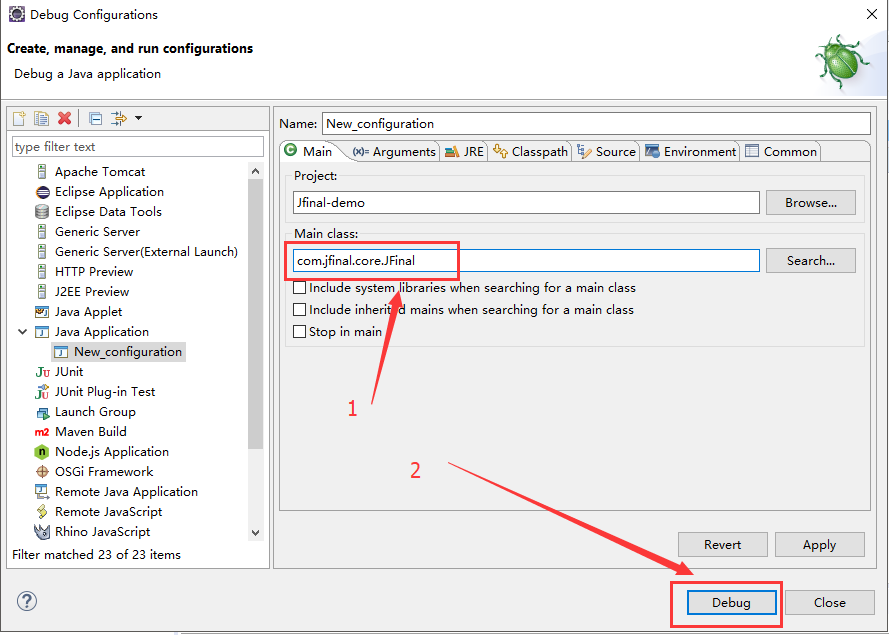Toggle the Stop in main checkbox
This screenshot has width=889, height=635.
(x=299, y=332)
